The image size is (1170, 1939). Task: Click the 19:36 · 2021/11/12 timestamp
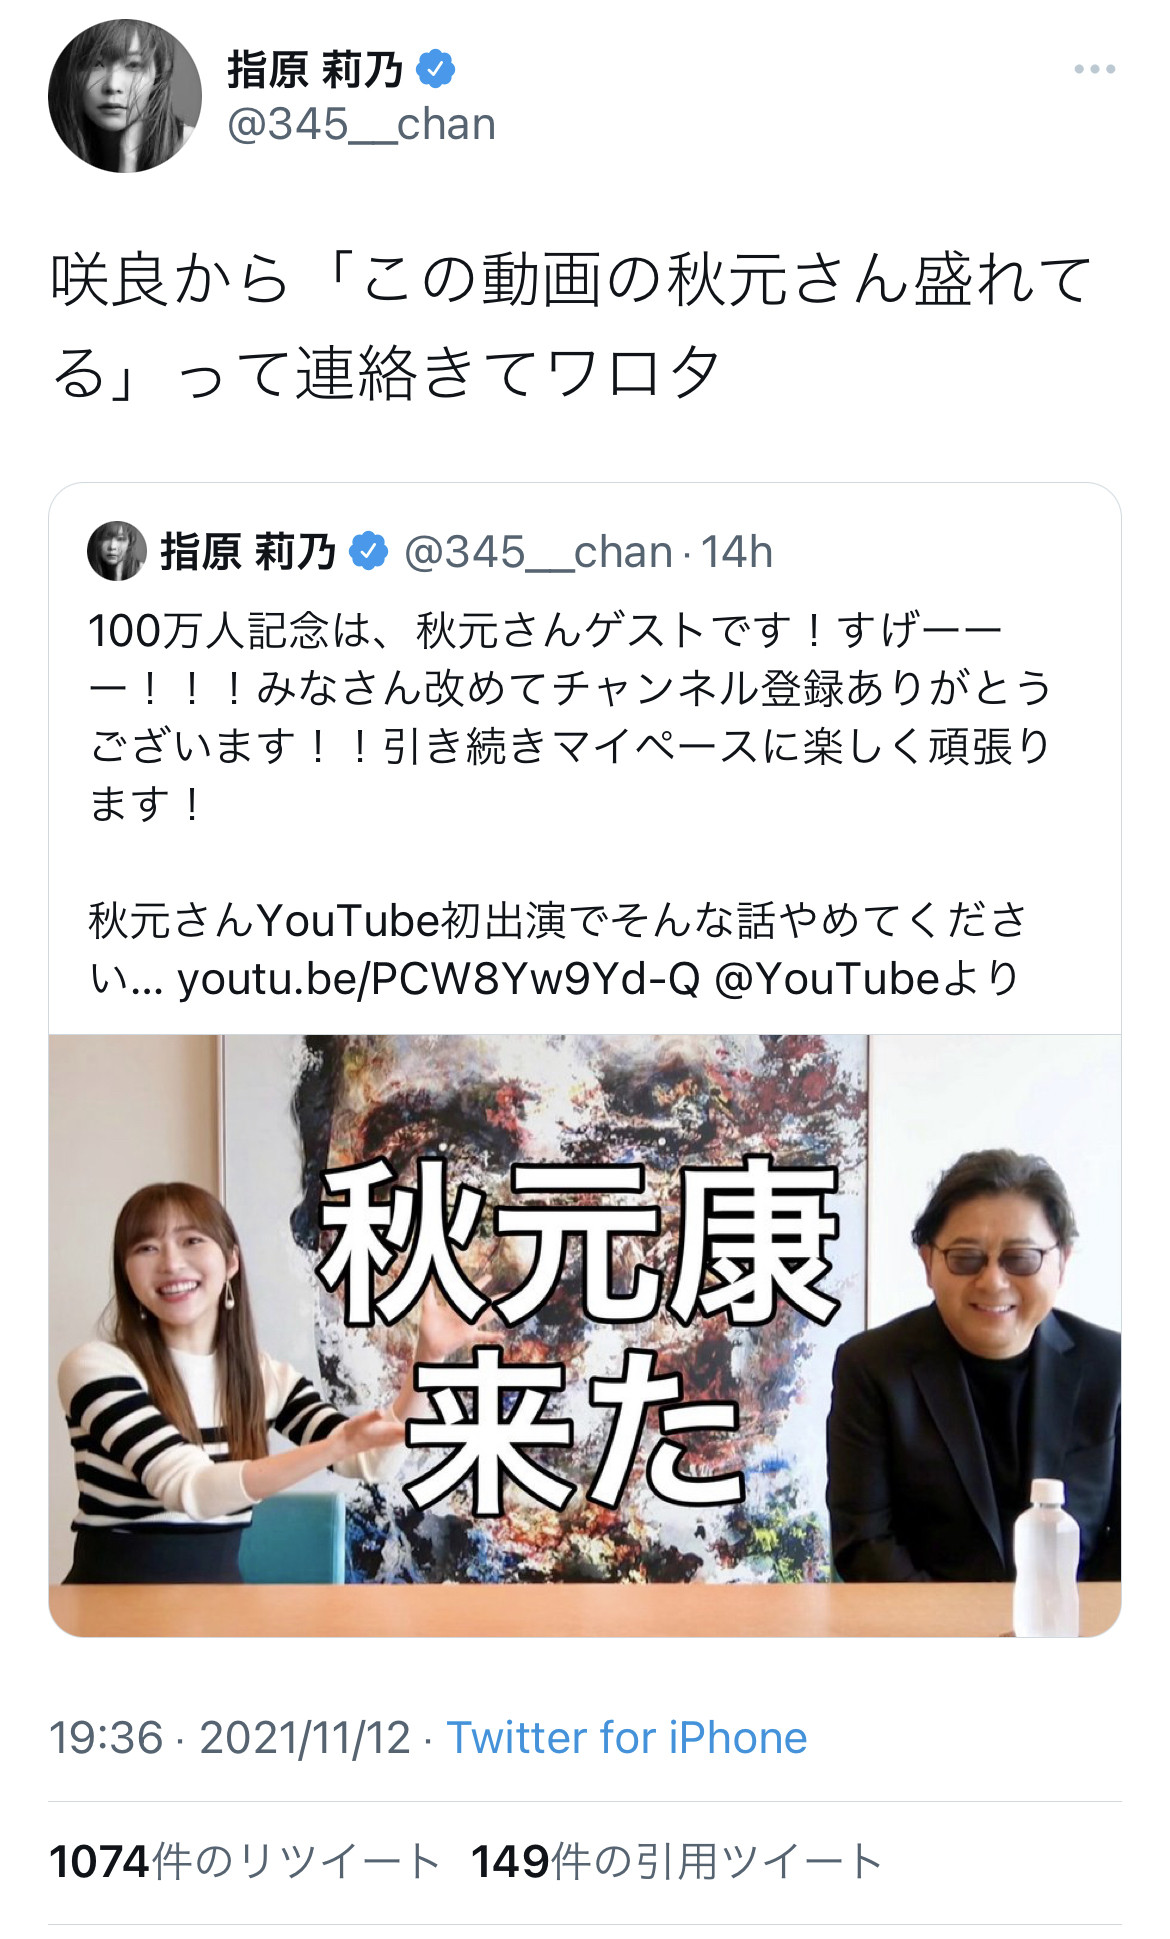[x=230, y=1738]
